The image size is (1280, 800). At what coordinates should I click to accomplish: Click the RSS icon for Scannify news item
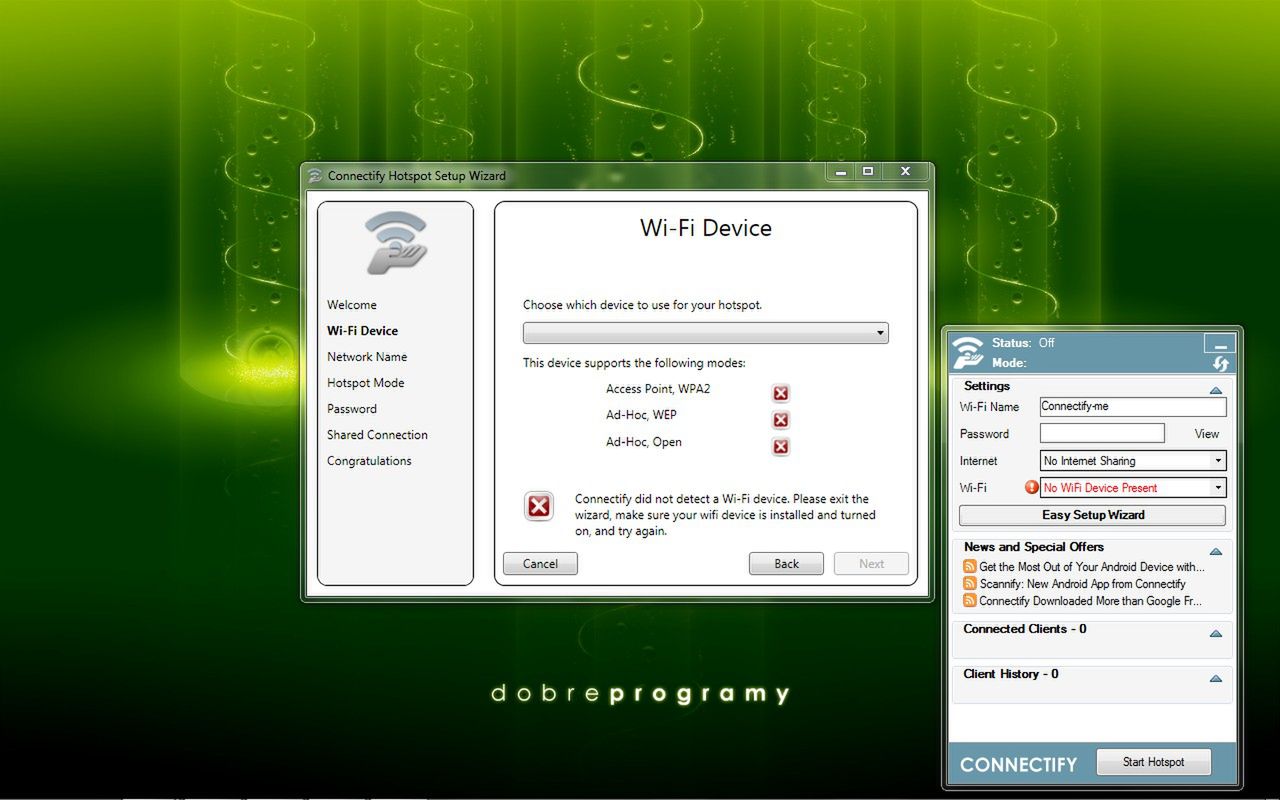(x=970, y=584)
